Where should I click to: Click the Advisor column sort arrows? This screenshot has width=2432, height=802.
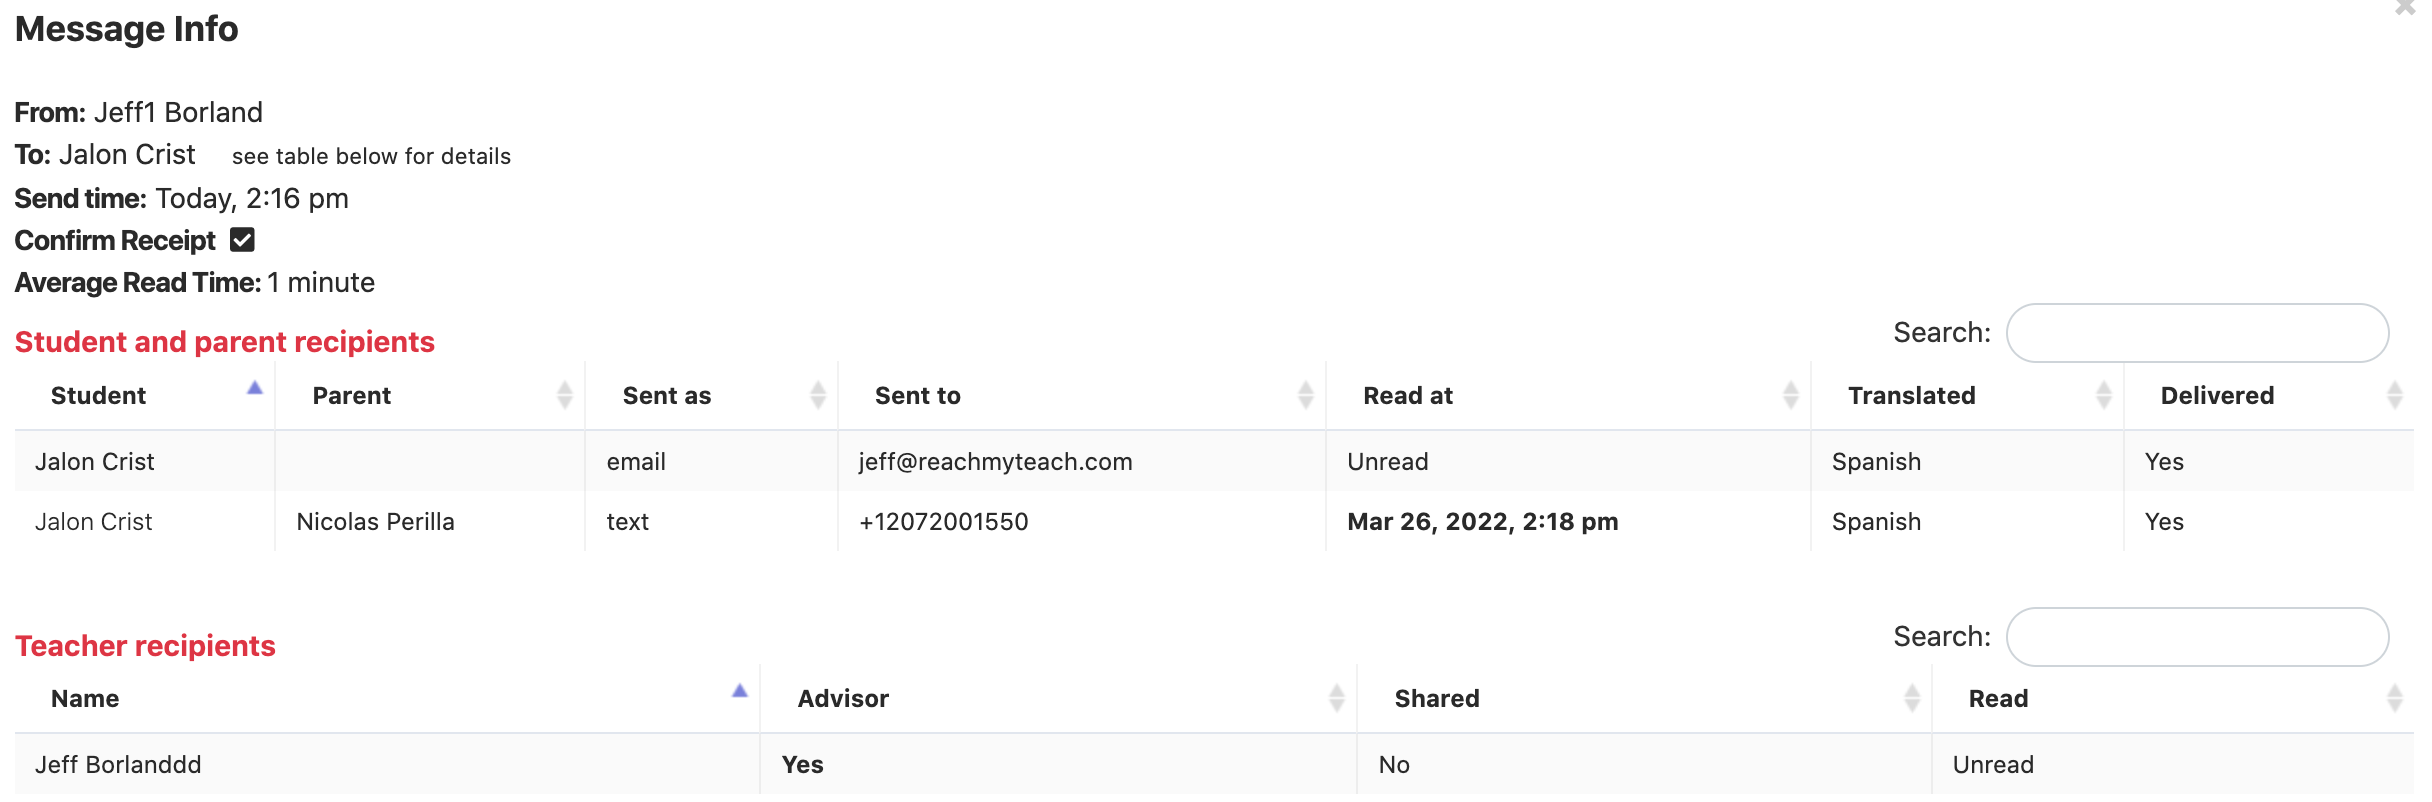[1336, 698]
